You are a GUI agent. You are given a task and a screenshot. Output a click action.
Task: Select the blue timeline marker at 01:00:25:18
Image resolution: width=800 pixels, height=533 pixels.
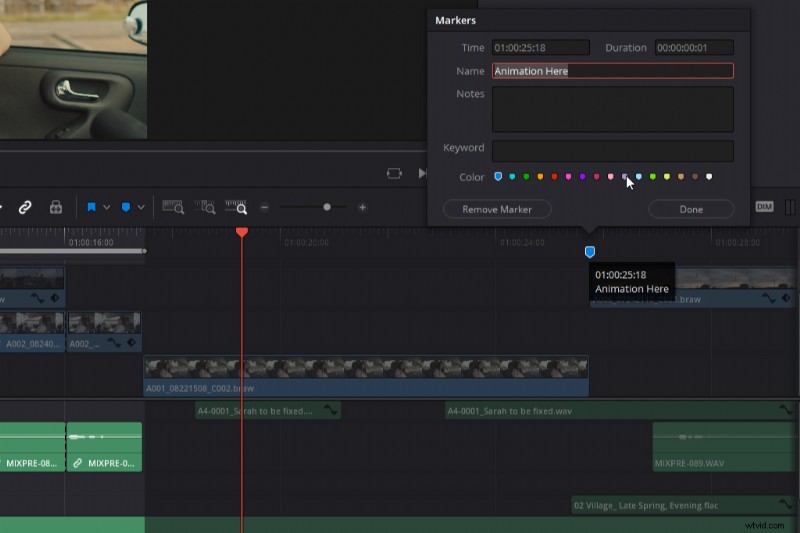point(590,251)
